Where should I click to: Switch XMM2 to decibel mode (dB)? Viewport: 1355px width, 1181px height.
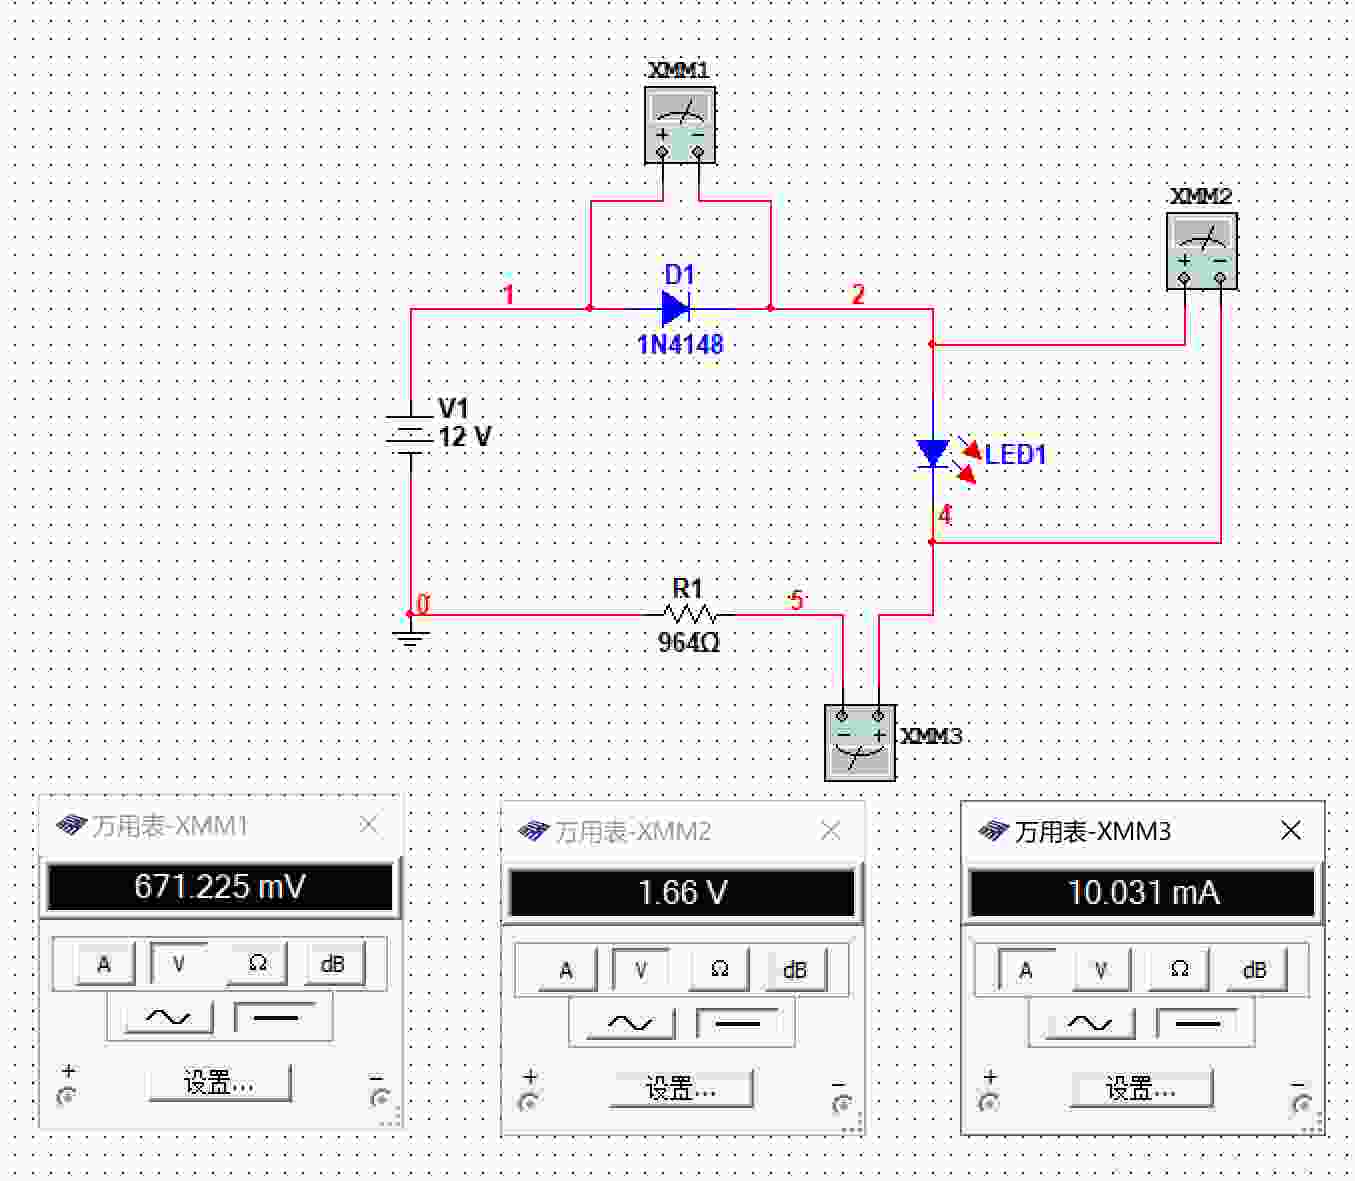(795, 970)
